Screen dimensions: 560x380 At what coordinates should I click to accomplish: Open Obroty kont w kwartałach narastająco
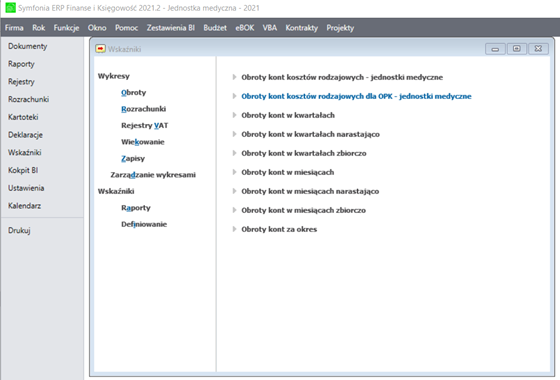310,134
